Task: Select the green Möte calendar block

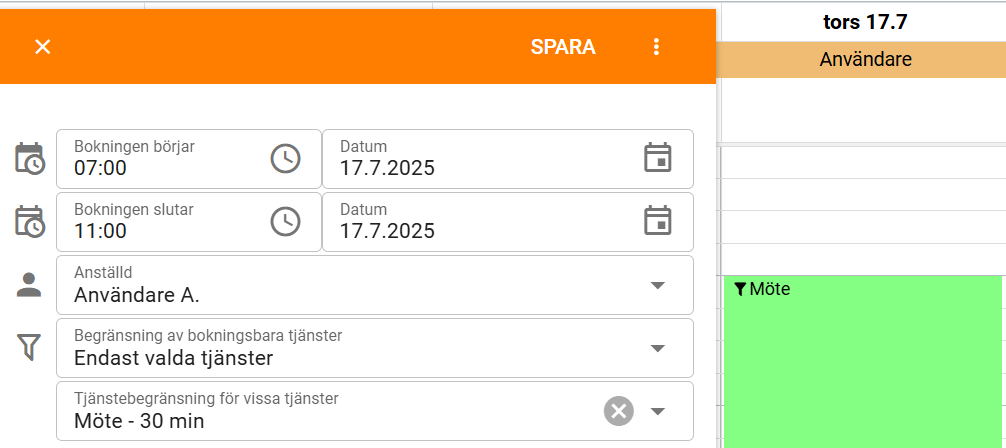Action: point(863,362)
